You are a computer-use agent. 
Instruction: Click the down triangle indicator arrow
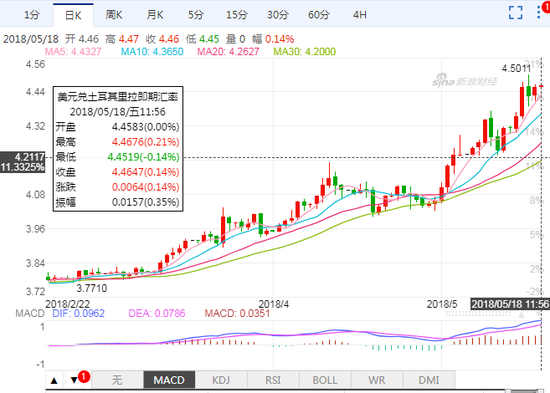tap(74, 380)
